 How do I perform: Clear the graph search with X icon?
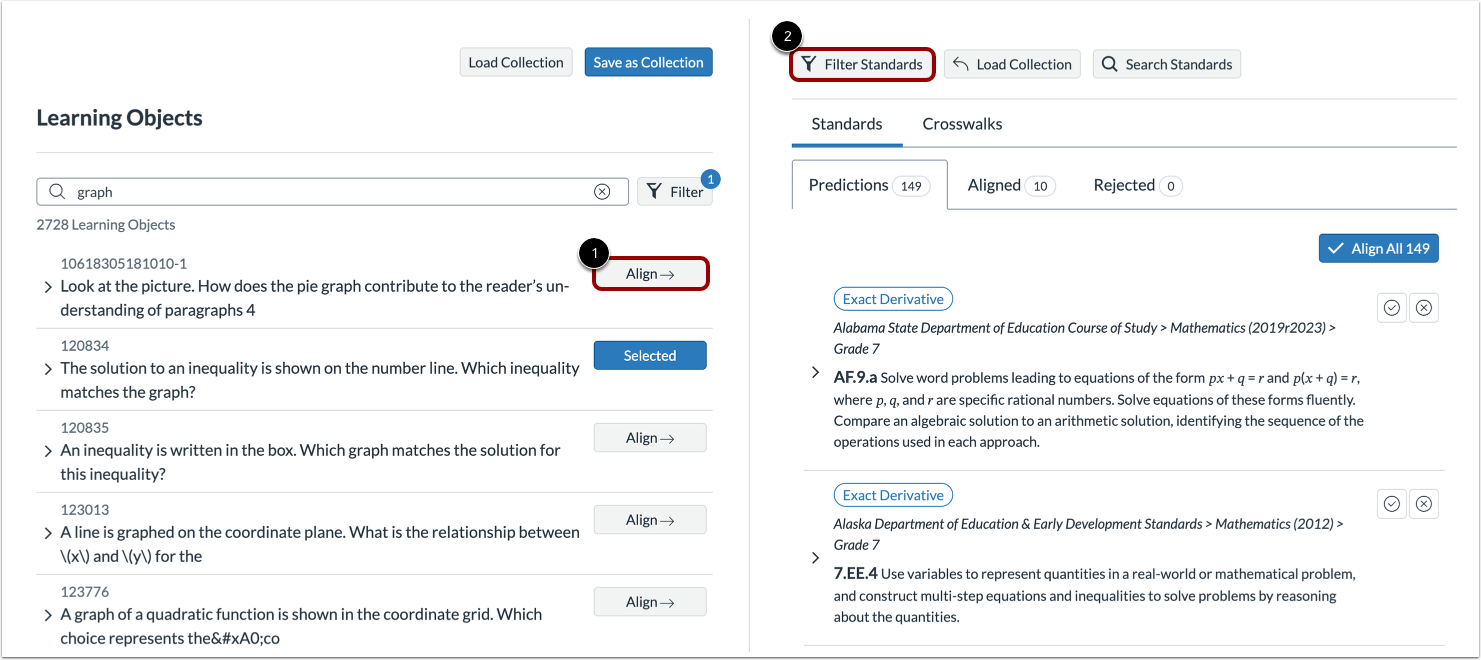click(602, 192)
